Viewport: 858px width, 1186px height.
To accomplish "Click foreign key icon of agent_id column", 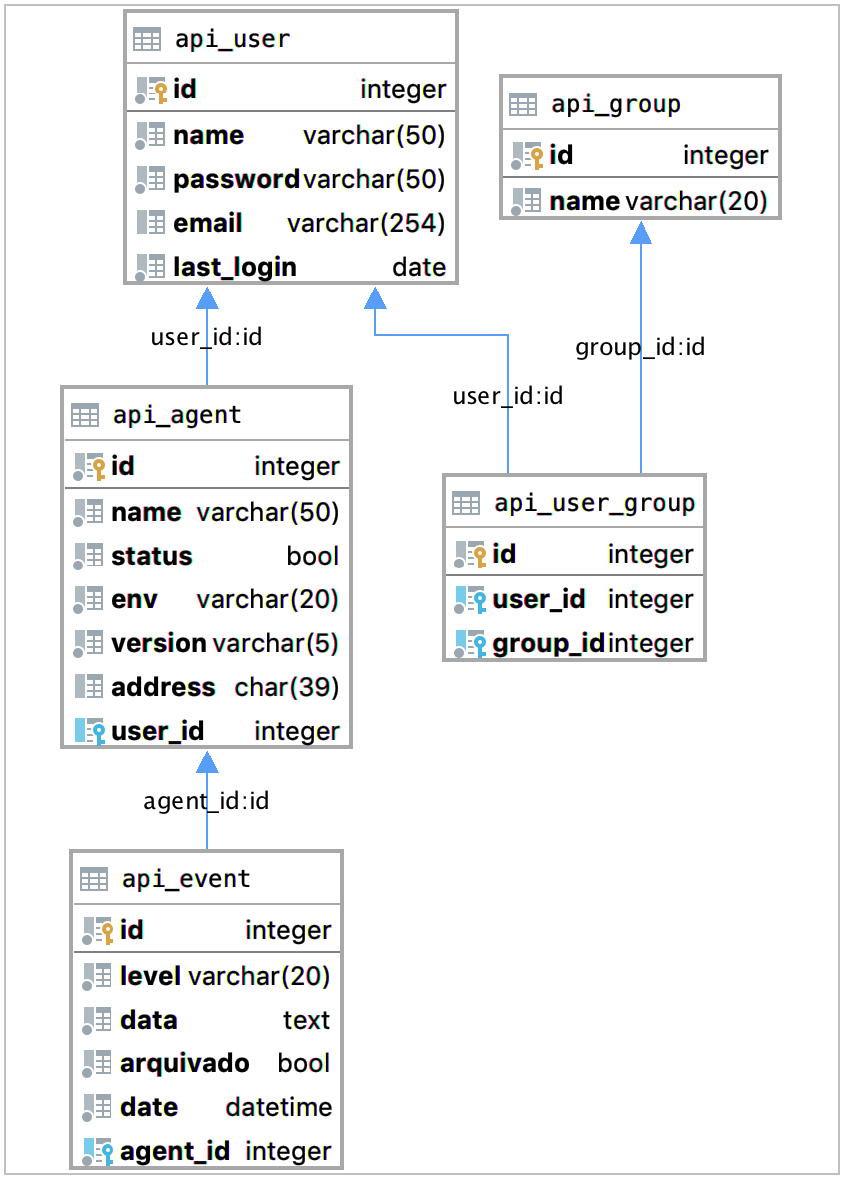I will 97,1151.
